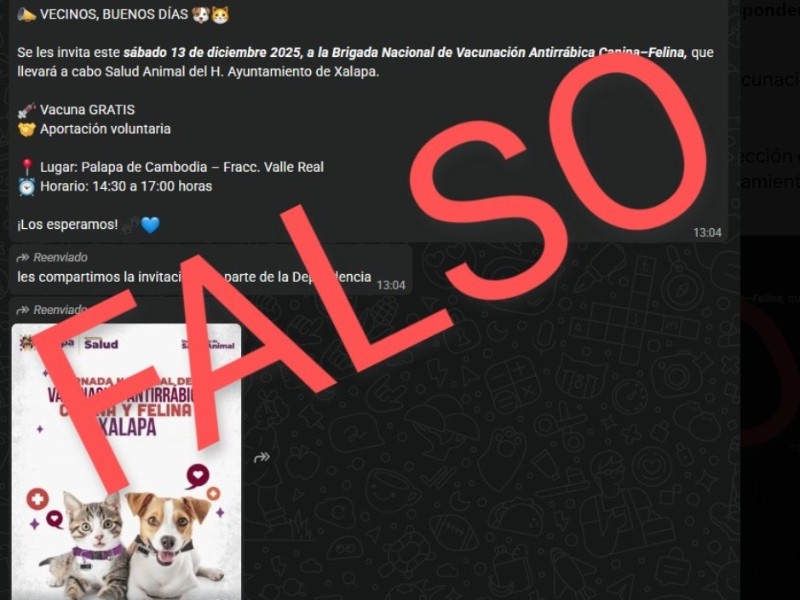Select the megaphone emoji in VECINOS greeting
The image size is (800, 600).
27,14
